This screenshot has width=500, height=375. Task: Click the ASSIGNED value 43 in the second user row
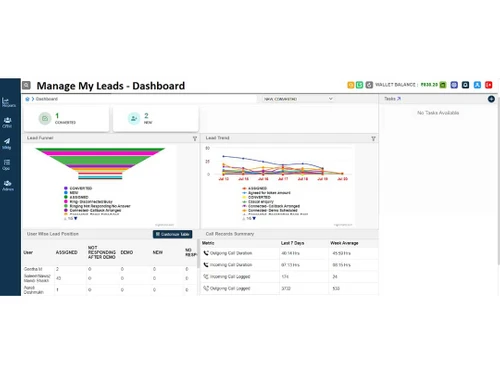click(59, 278)
